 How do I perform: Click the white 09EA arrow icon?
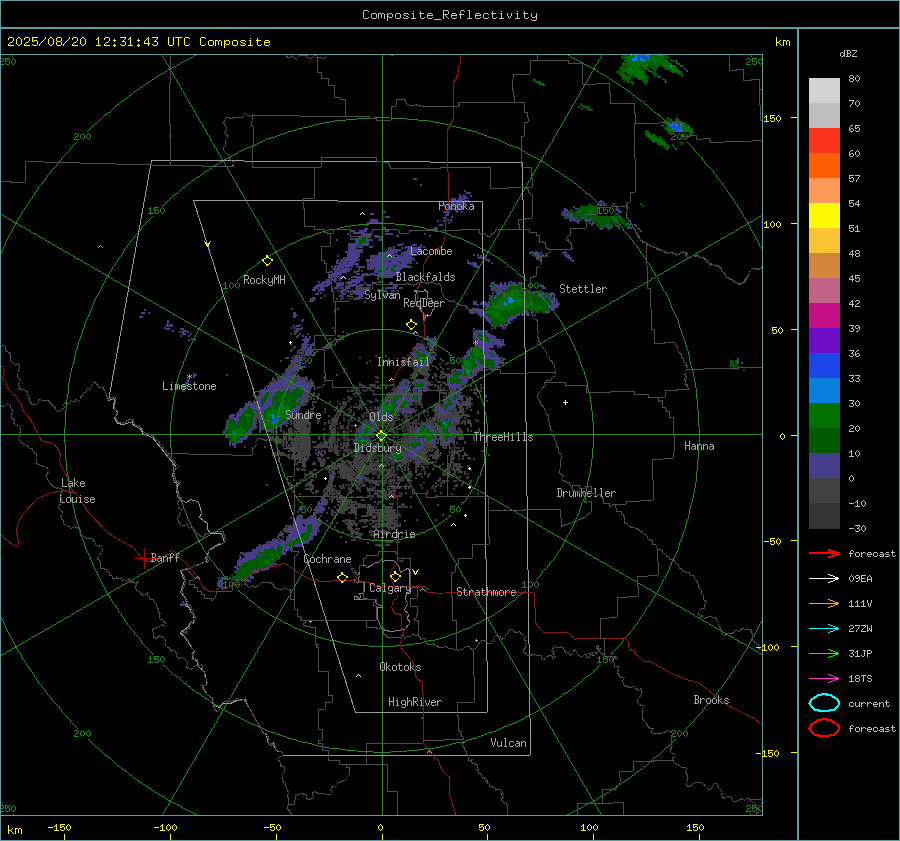824,579
